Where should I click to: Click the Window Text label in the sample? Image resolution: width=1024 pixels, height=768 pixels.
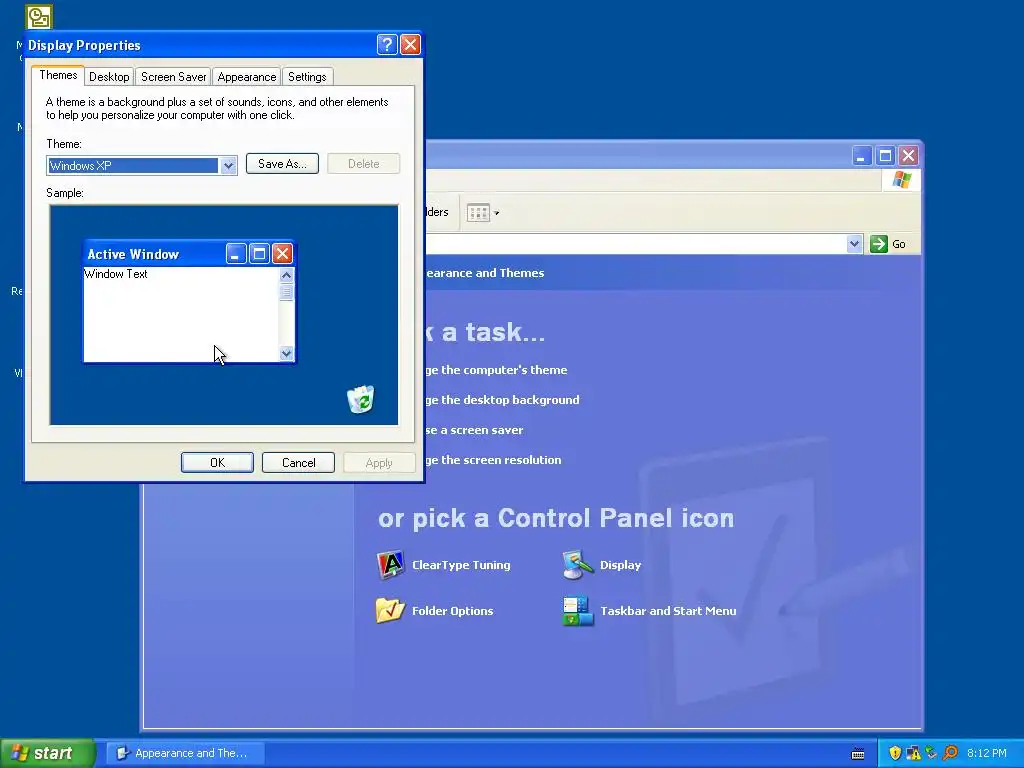coord(116,274)
